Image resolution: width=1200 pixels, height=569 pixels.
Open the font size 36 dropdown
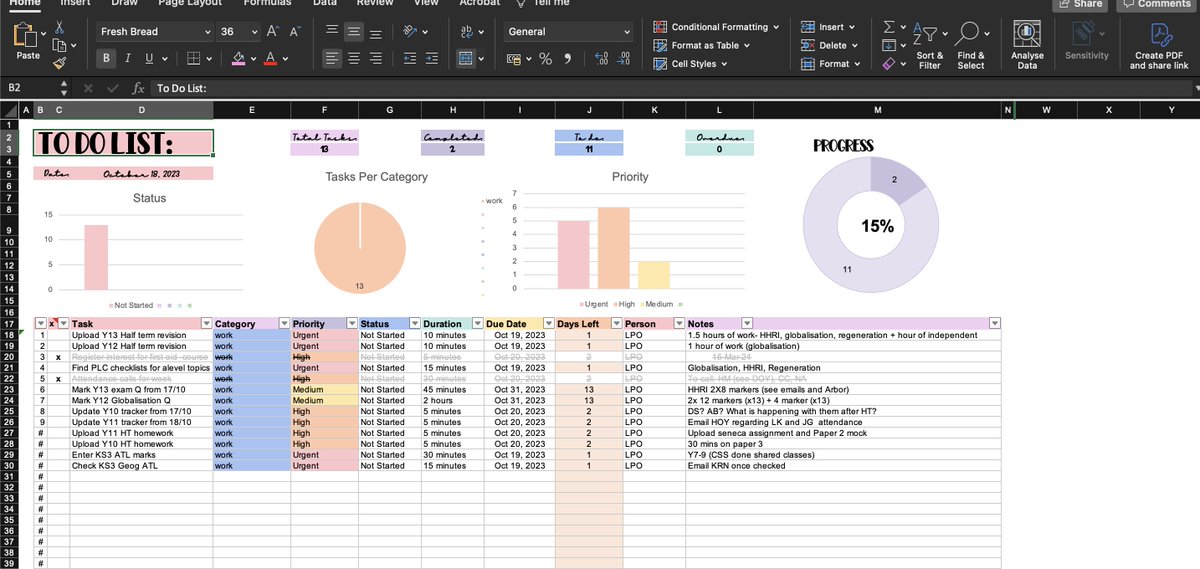[254, 32]
